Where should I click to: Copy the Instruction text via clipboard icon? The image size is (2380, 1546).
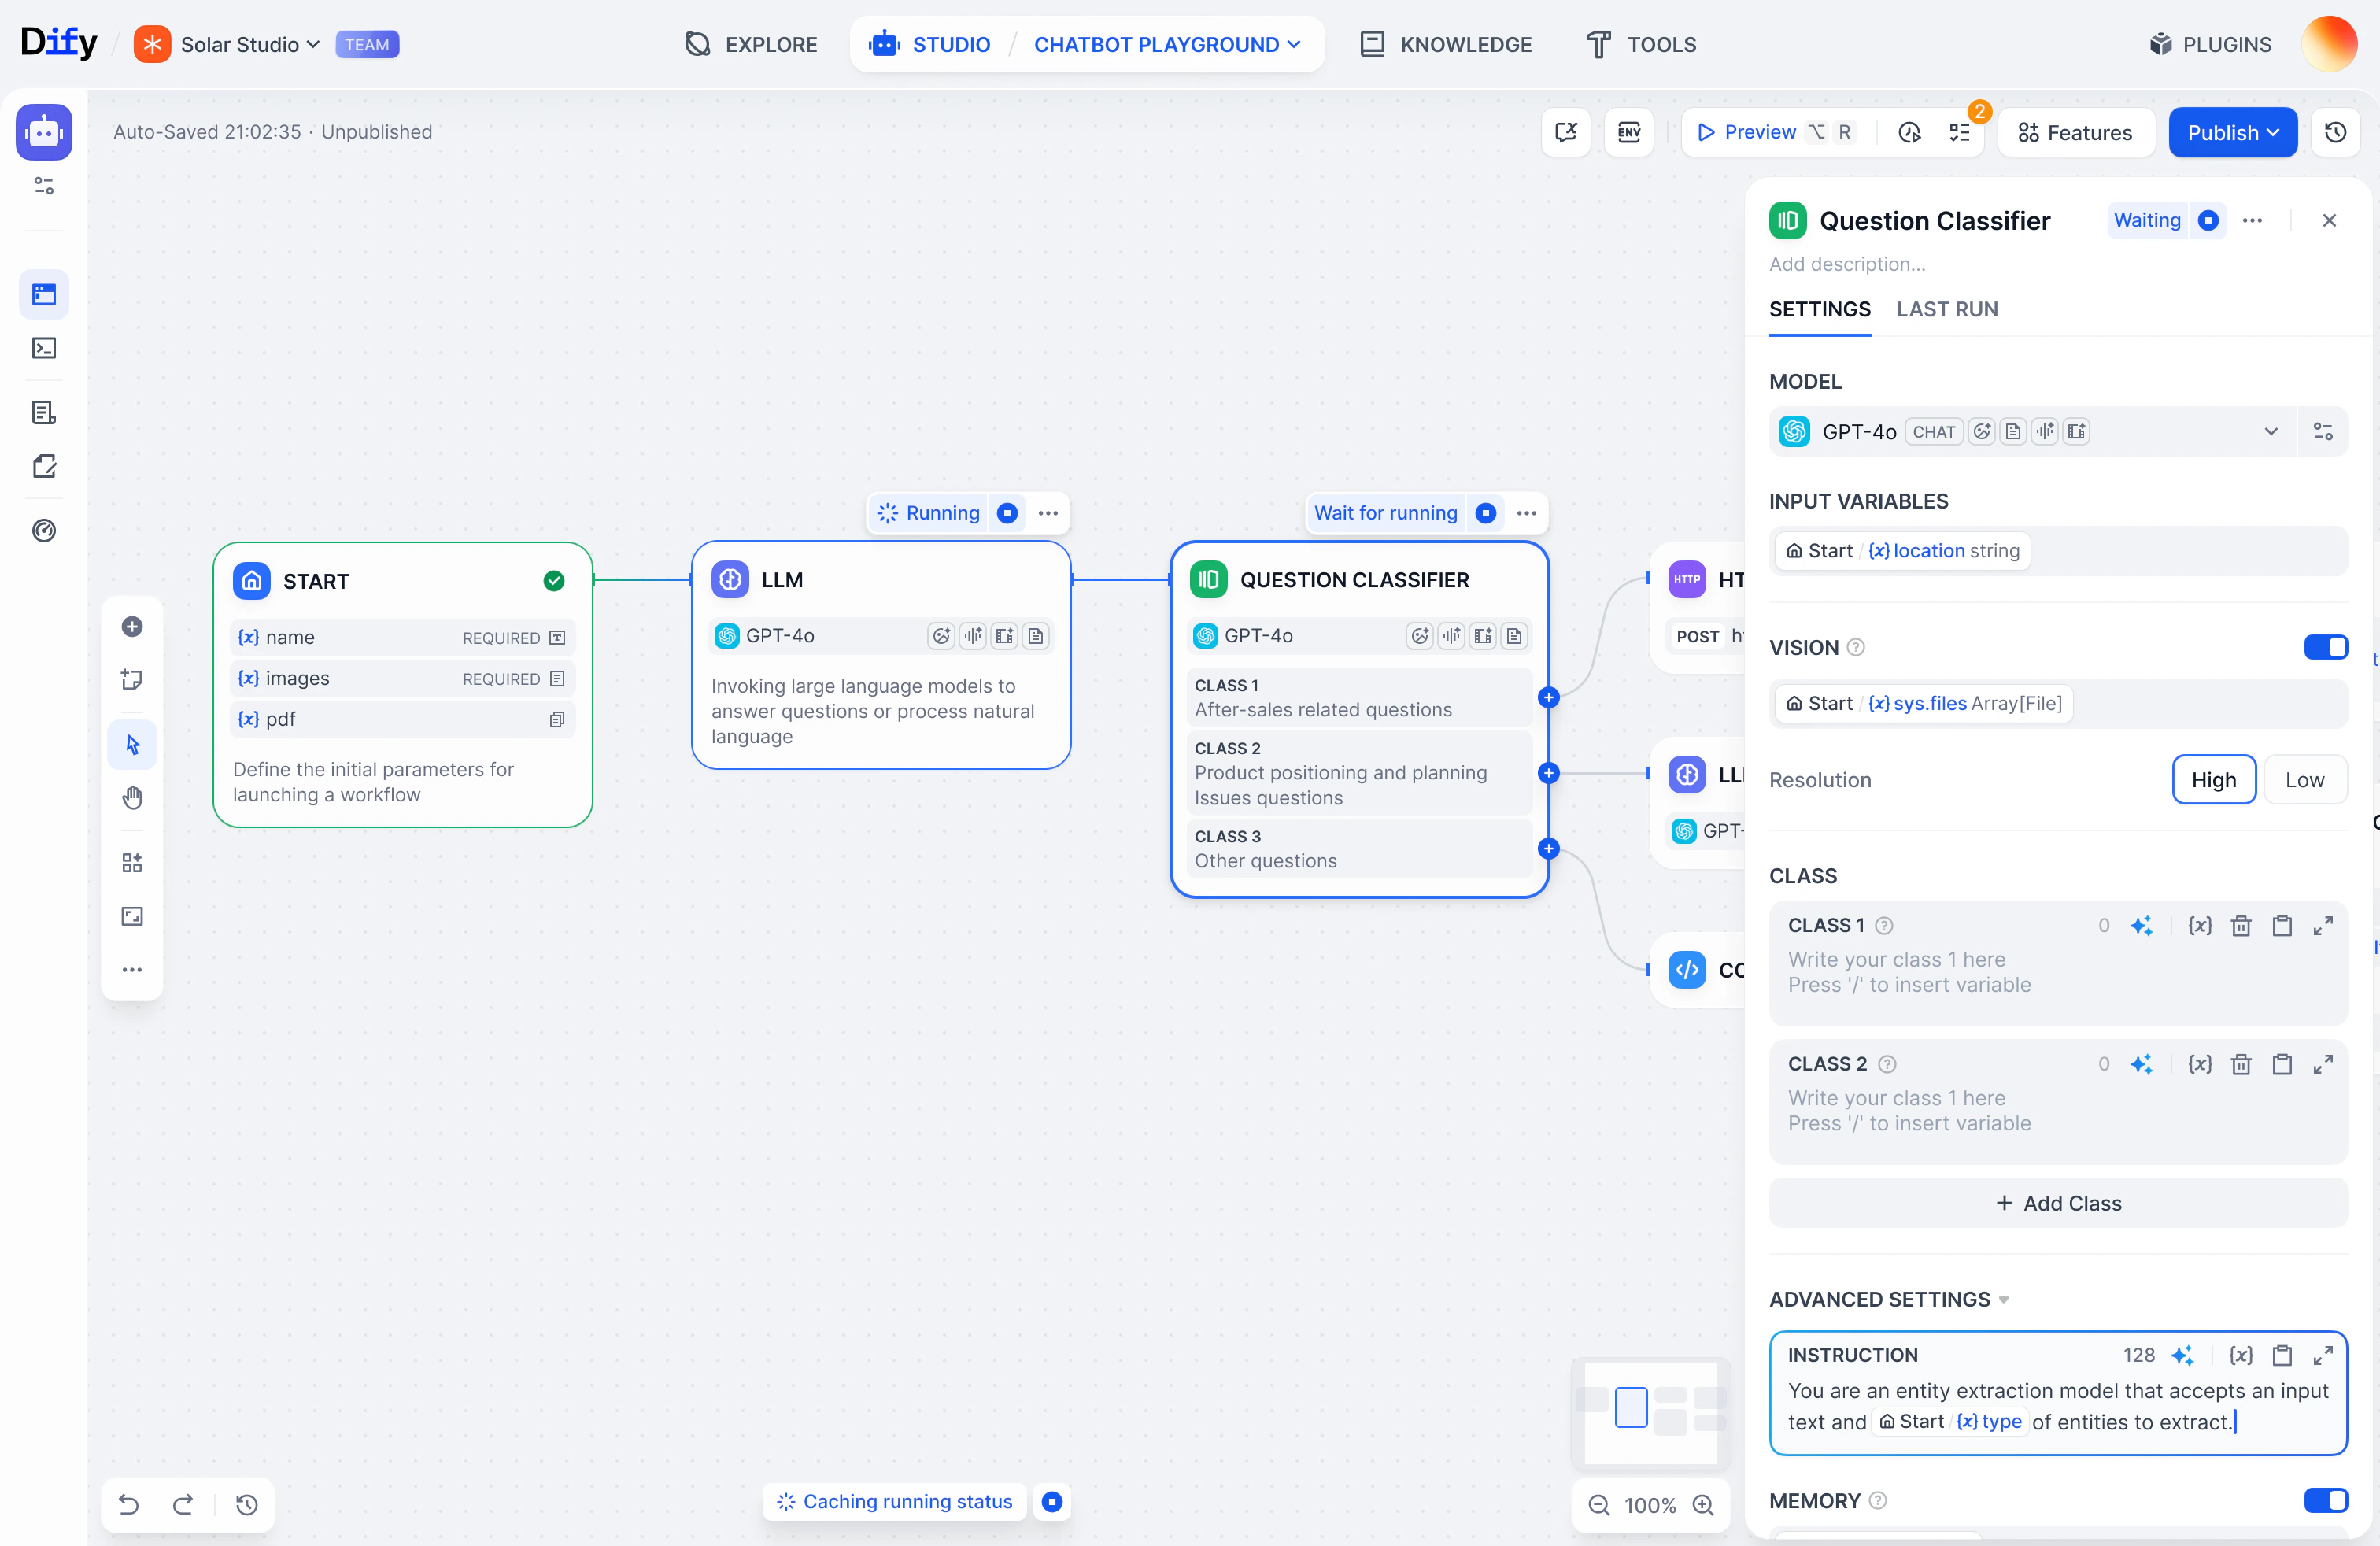tap(2283, 1355)
